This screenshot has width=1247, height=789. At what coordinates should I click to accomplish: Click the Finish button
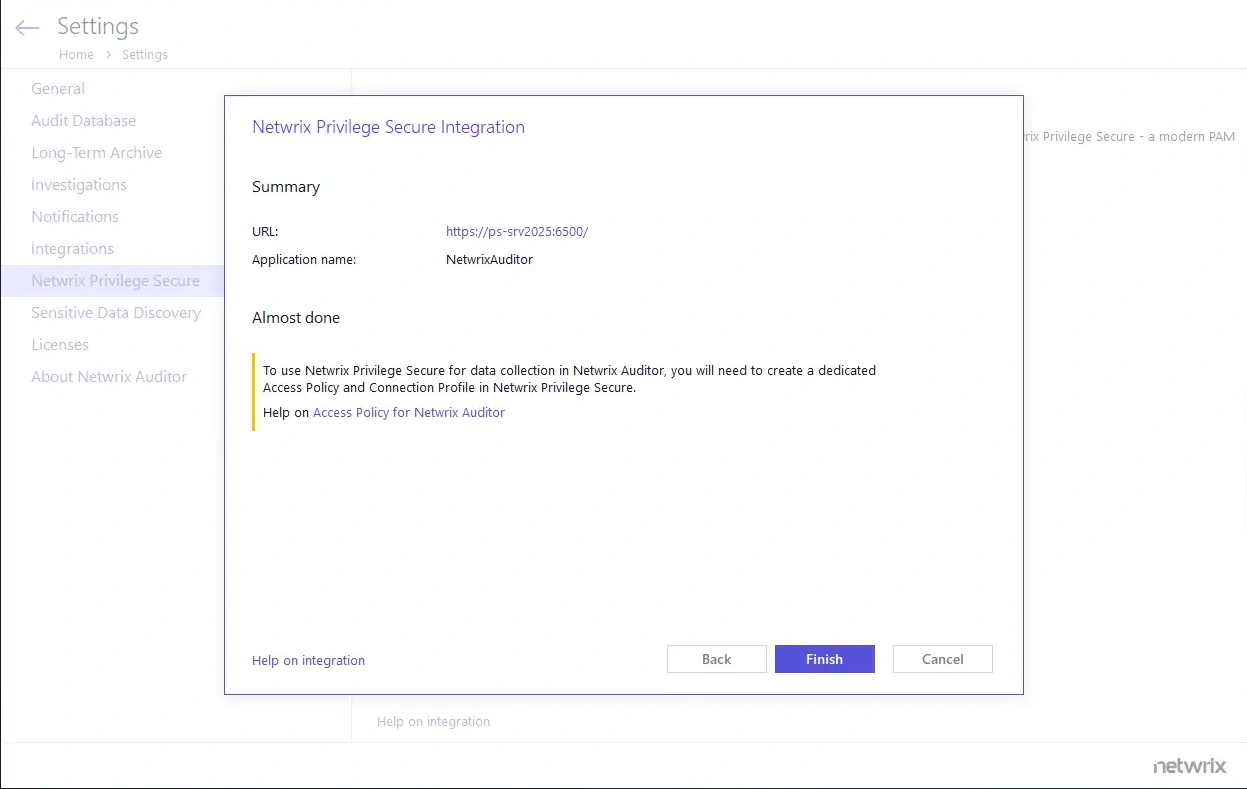pos(824,659)
